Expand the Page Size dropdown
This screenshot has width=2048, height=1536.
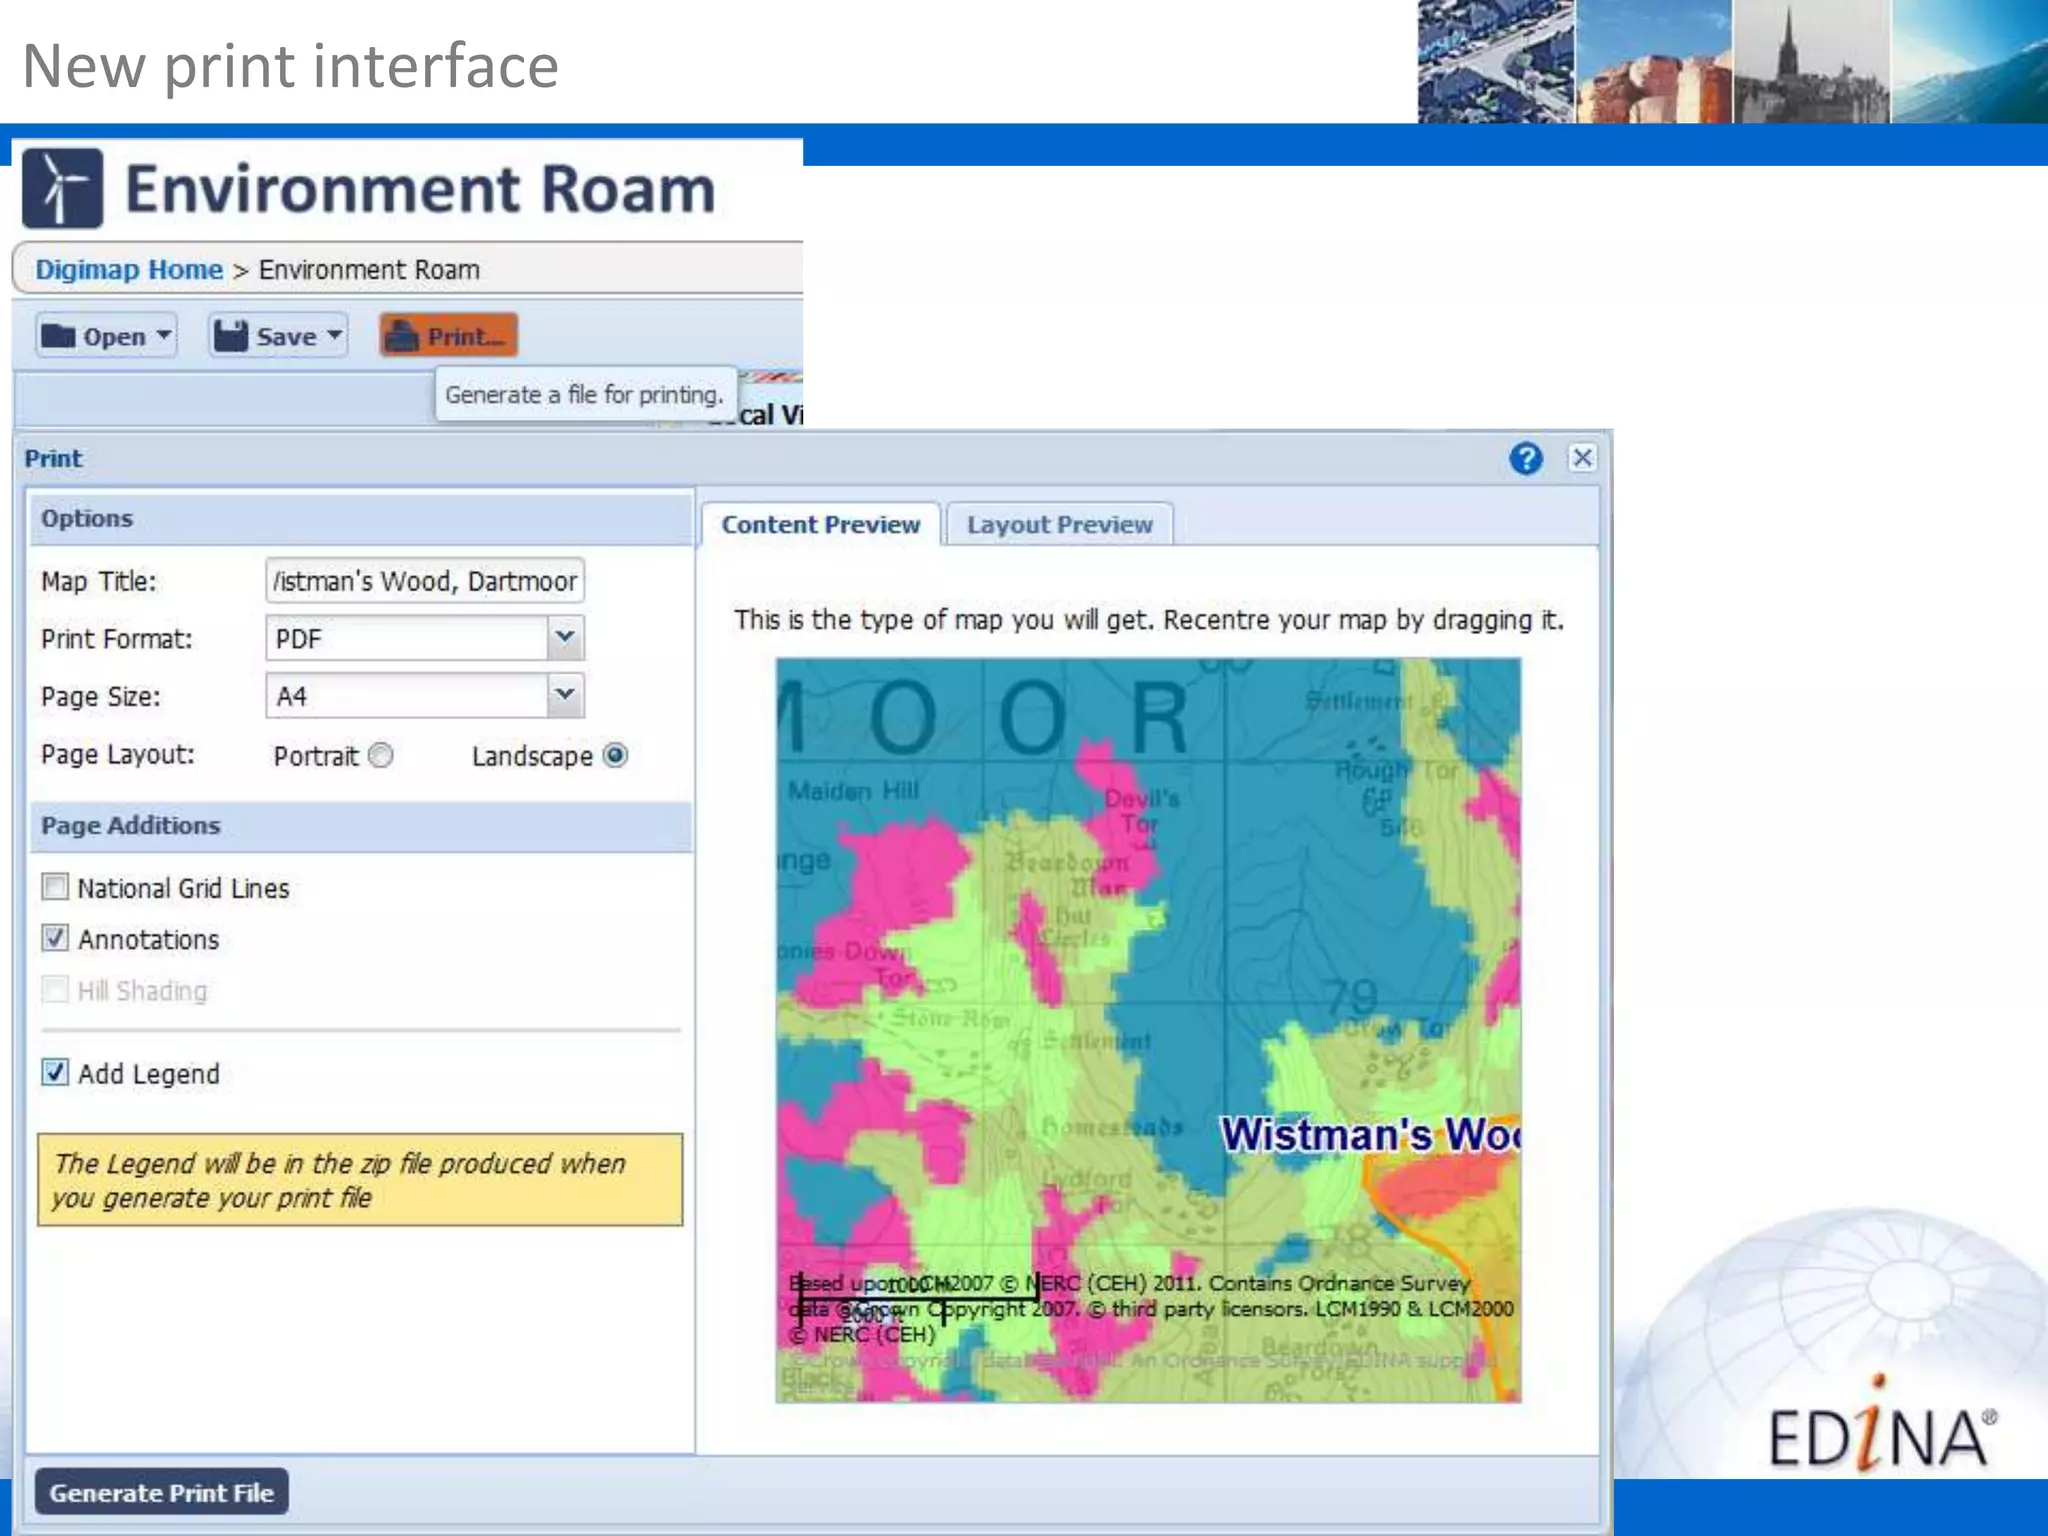point(565,695)
